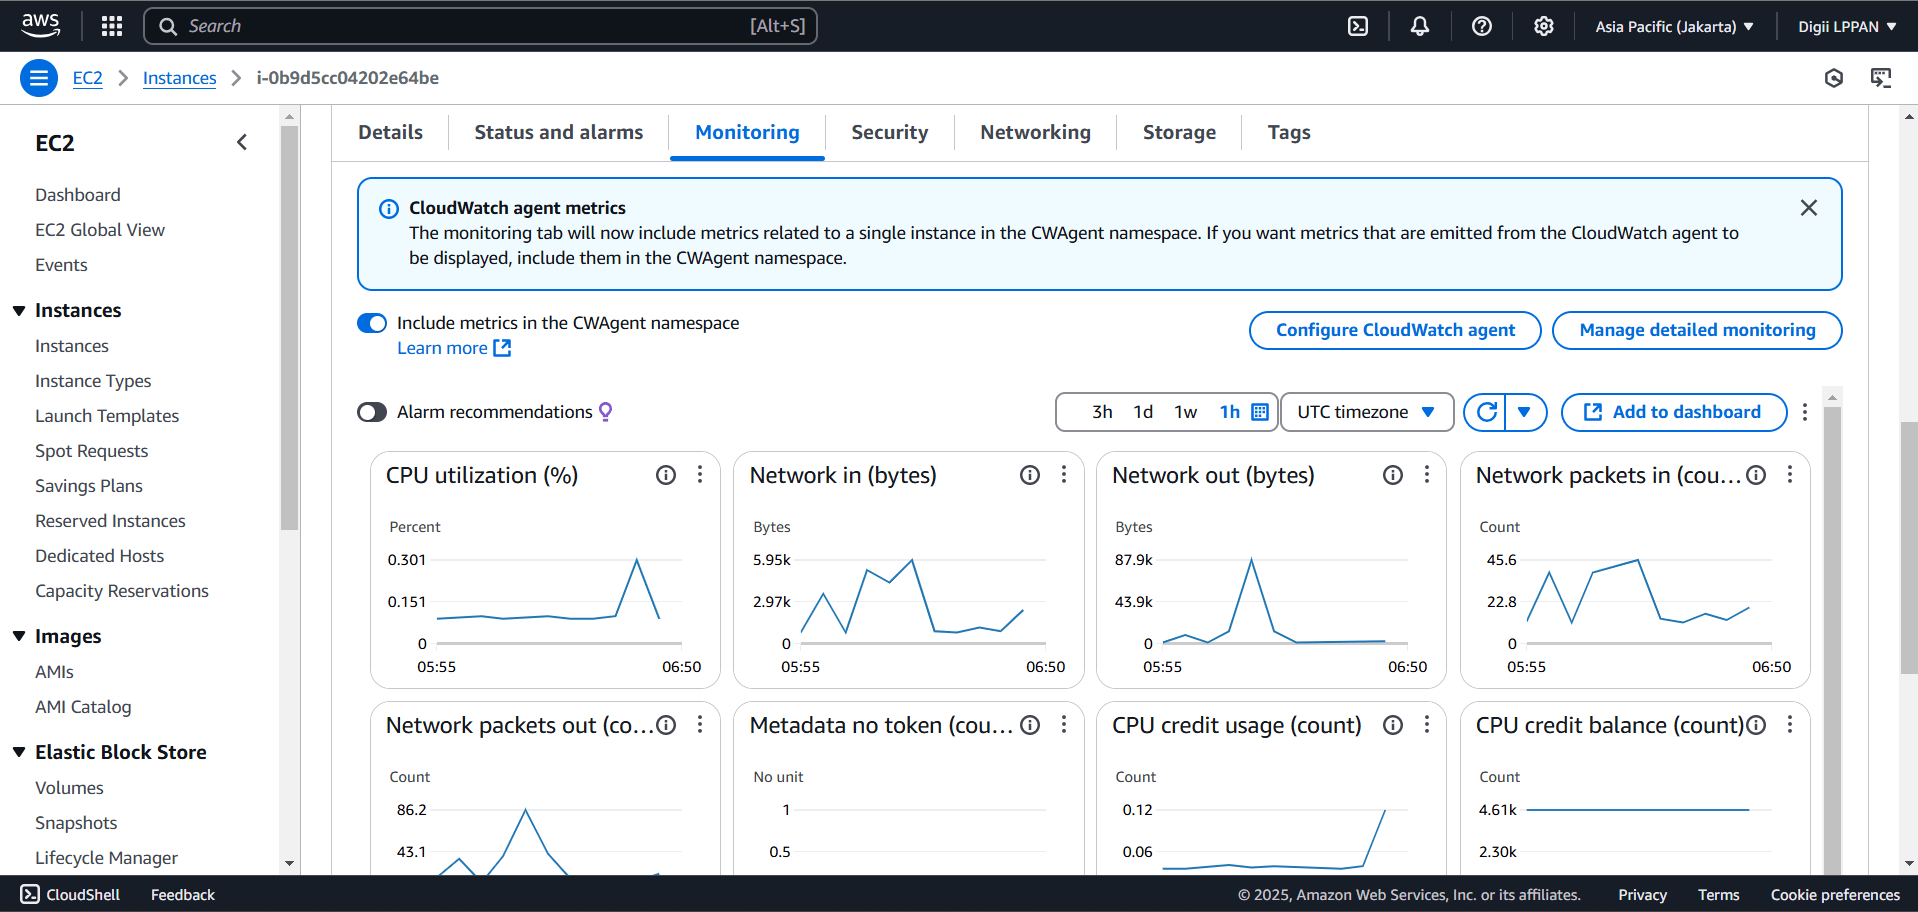Open the UTC timezone dropdown
Screen dimensions: 1918x912
[1366, 411]
